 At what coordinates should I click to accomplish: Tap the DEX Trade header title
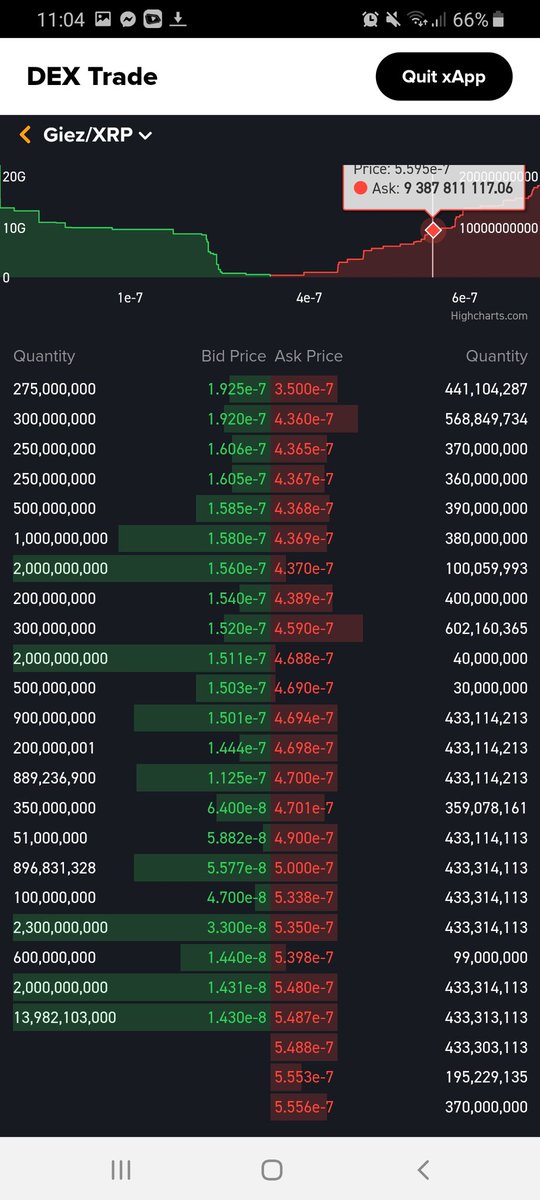(x=92, y=76)
